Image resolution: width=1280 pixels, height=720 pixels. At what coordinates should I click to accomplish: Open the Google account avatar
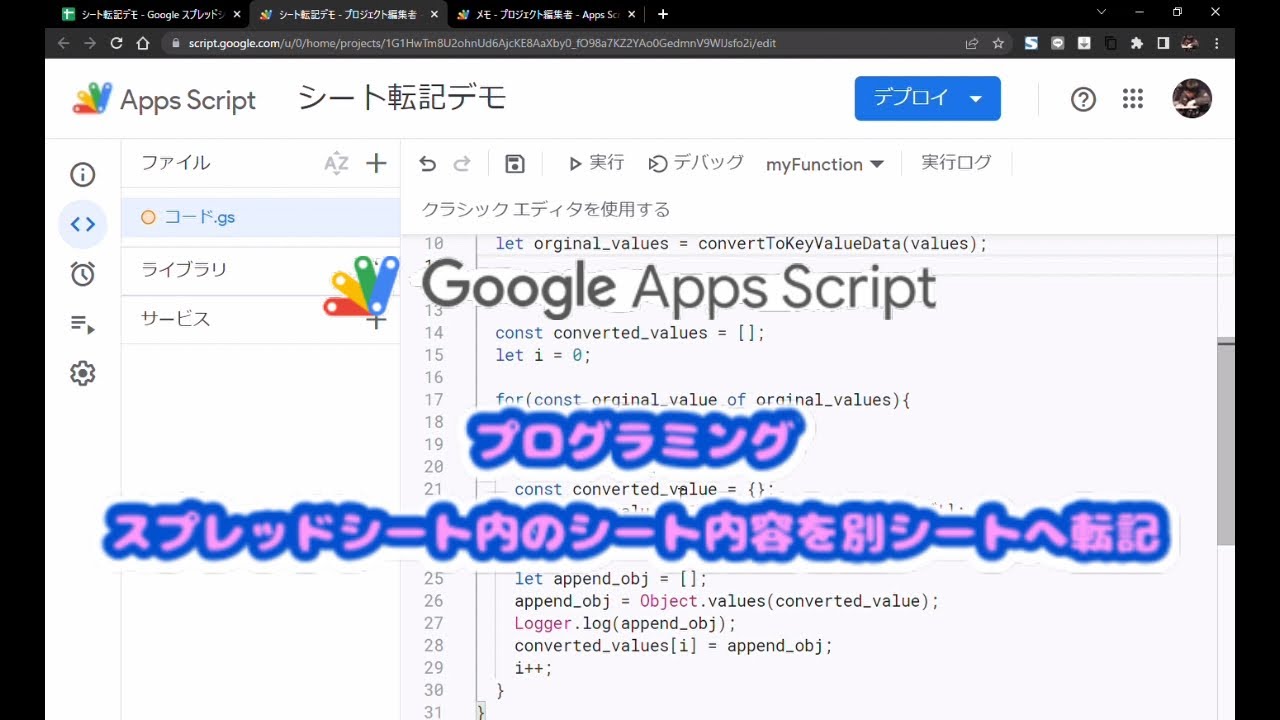click(1192, 99)
